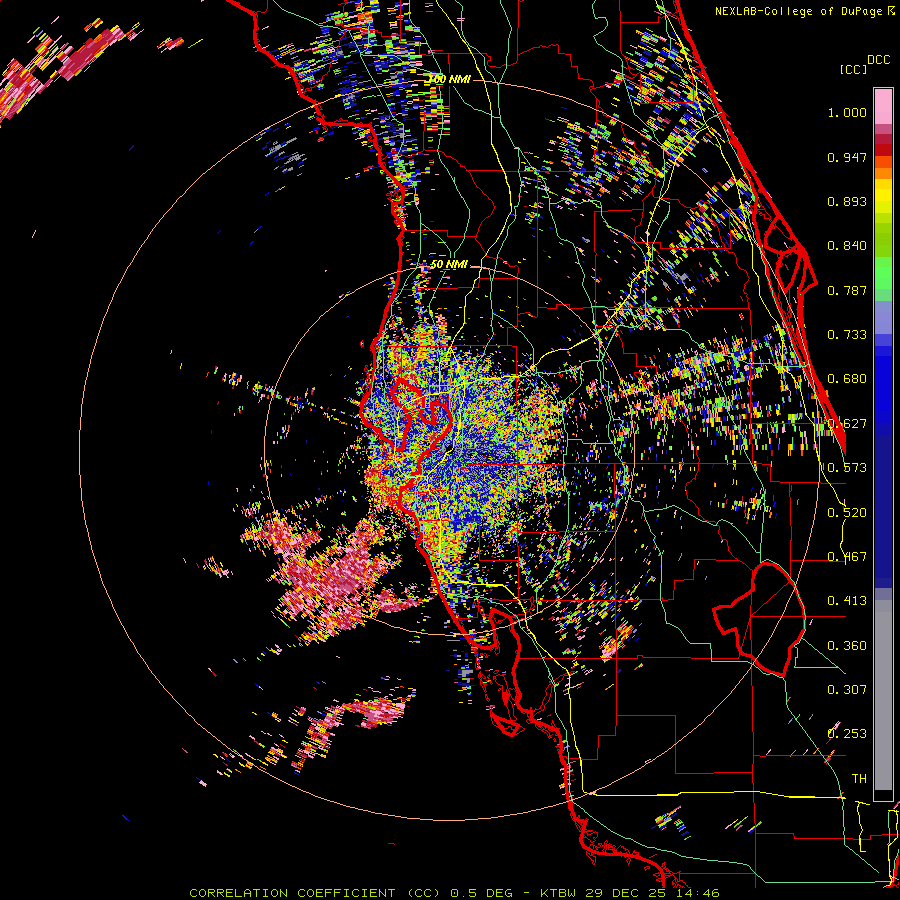This screenshot has width=900, height=900.
Task: Click the 100 NMI range ring label
Action: pos(449,79)
